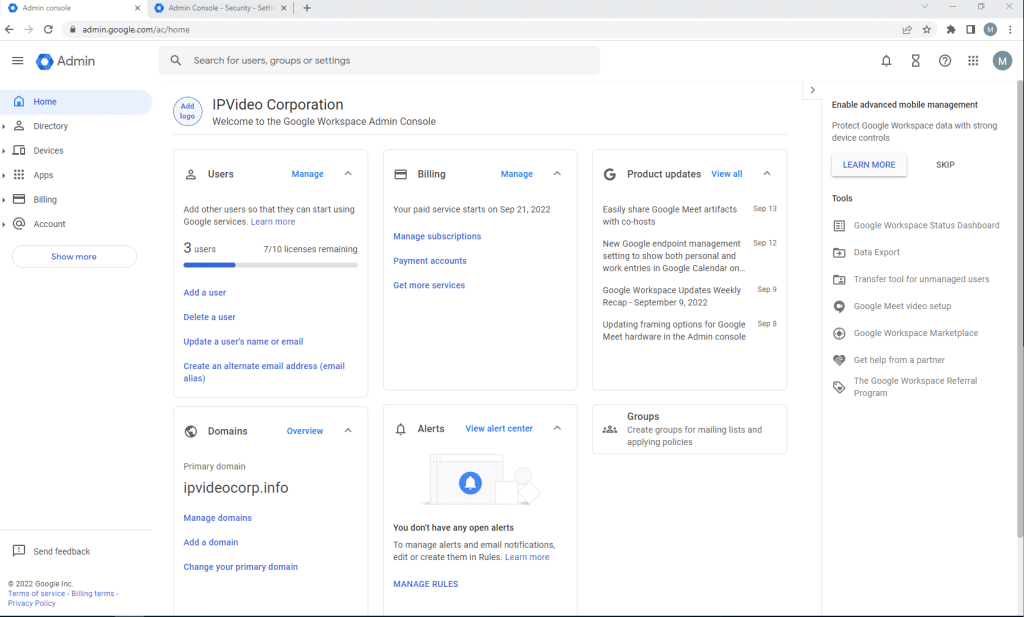Screen dimensions: 1024x617
Task: Open the tasks hourglass icon
Action: (916, 61)
